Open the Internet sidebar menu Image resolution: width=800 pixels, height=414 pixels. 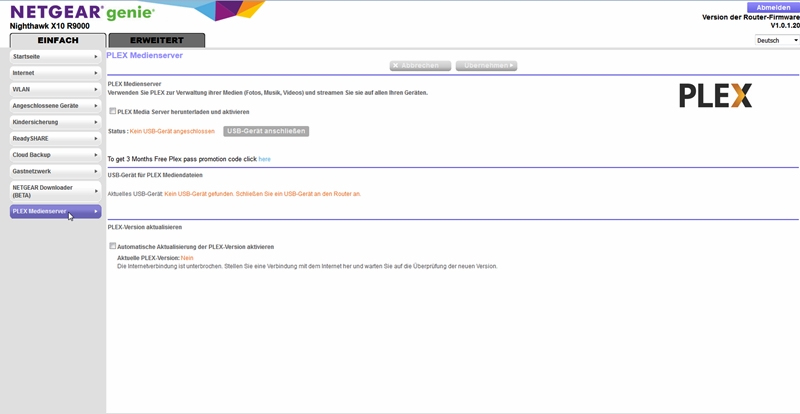tap(55, 73)
